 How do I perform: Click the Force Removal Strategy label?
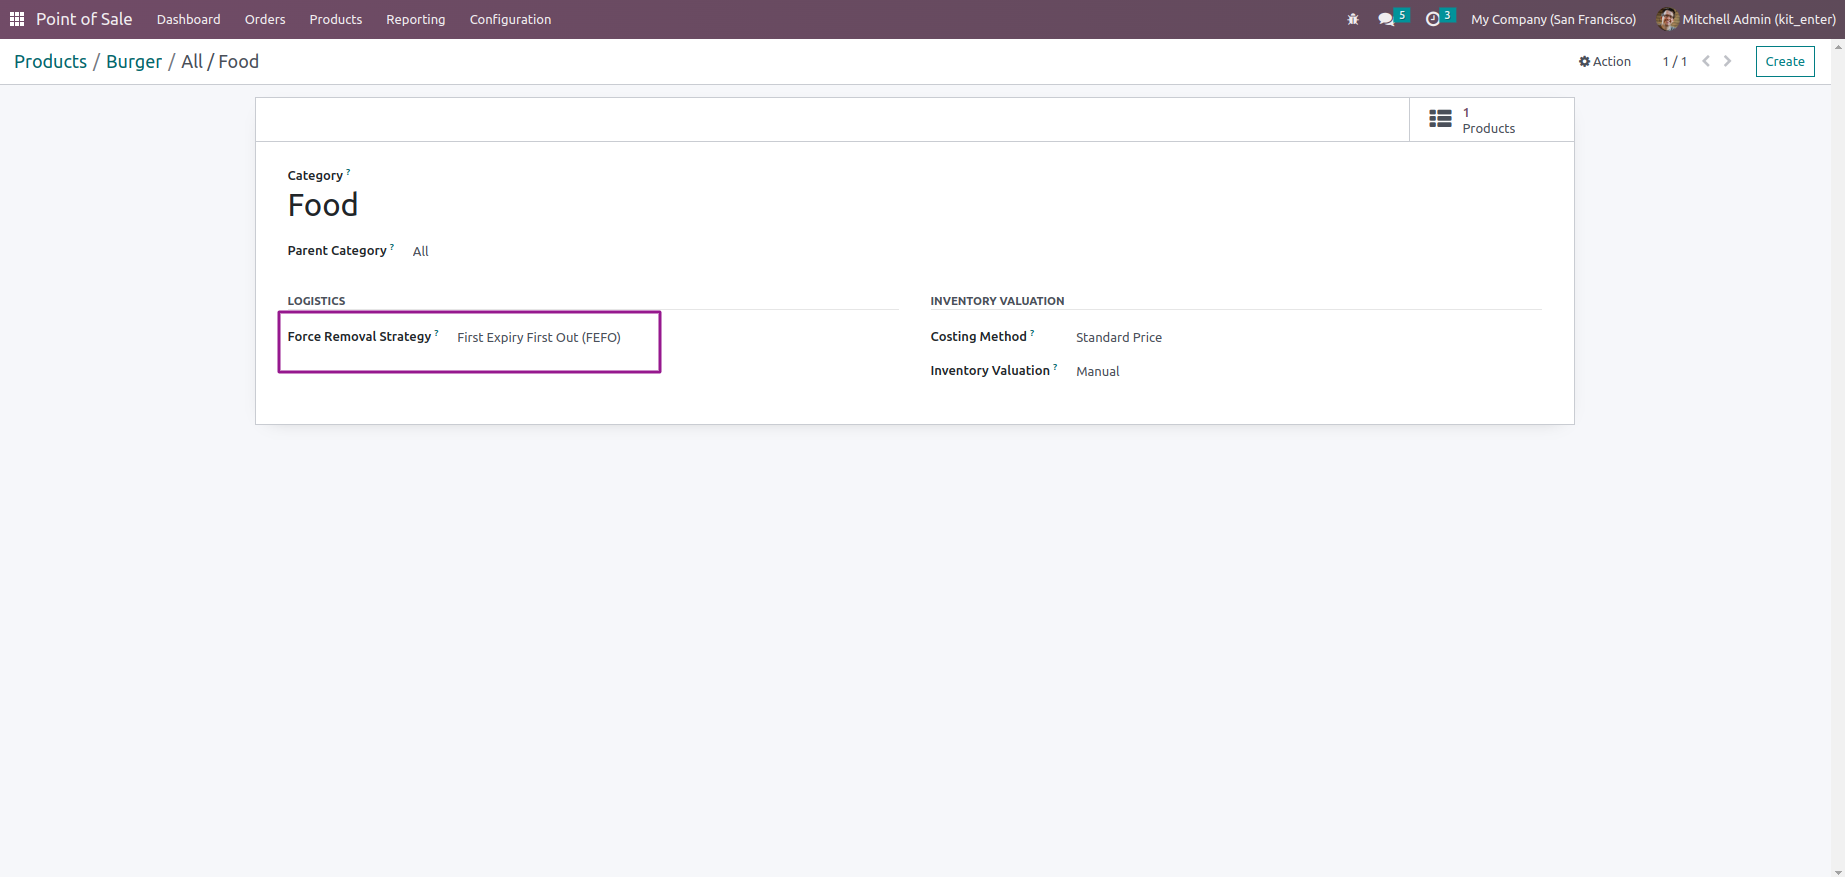pos(359,337)
